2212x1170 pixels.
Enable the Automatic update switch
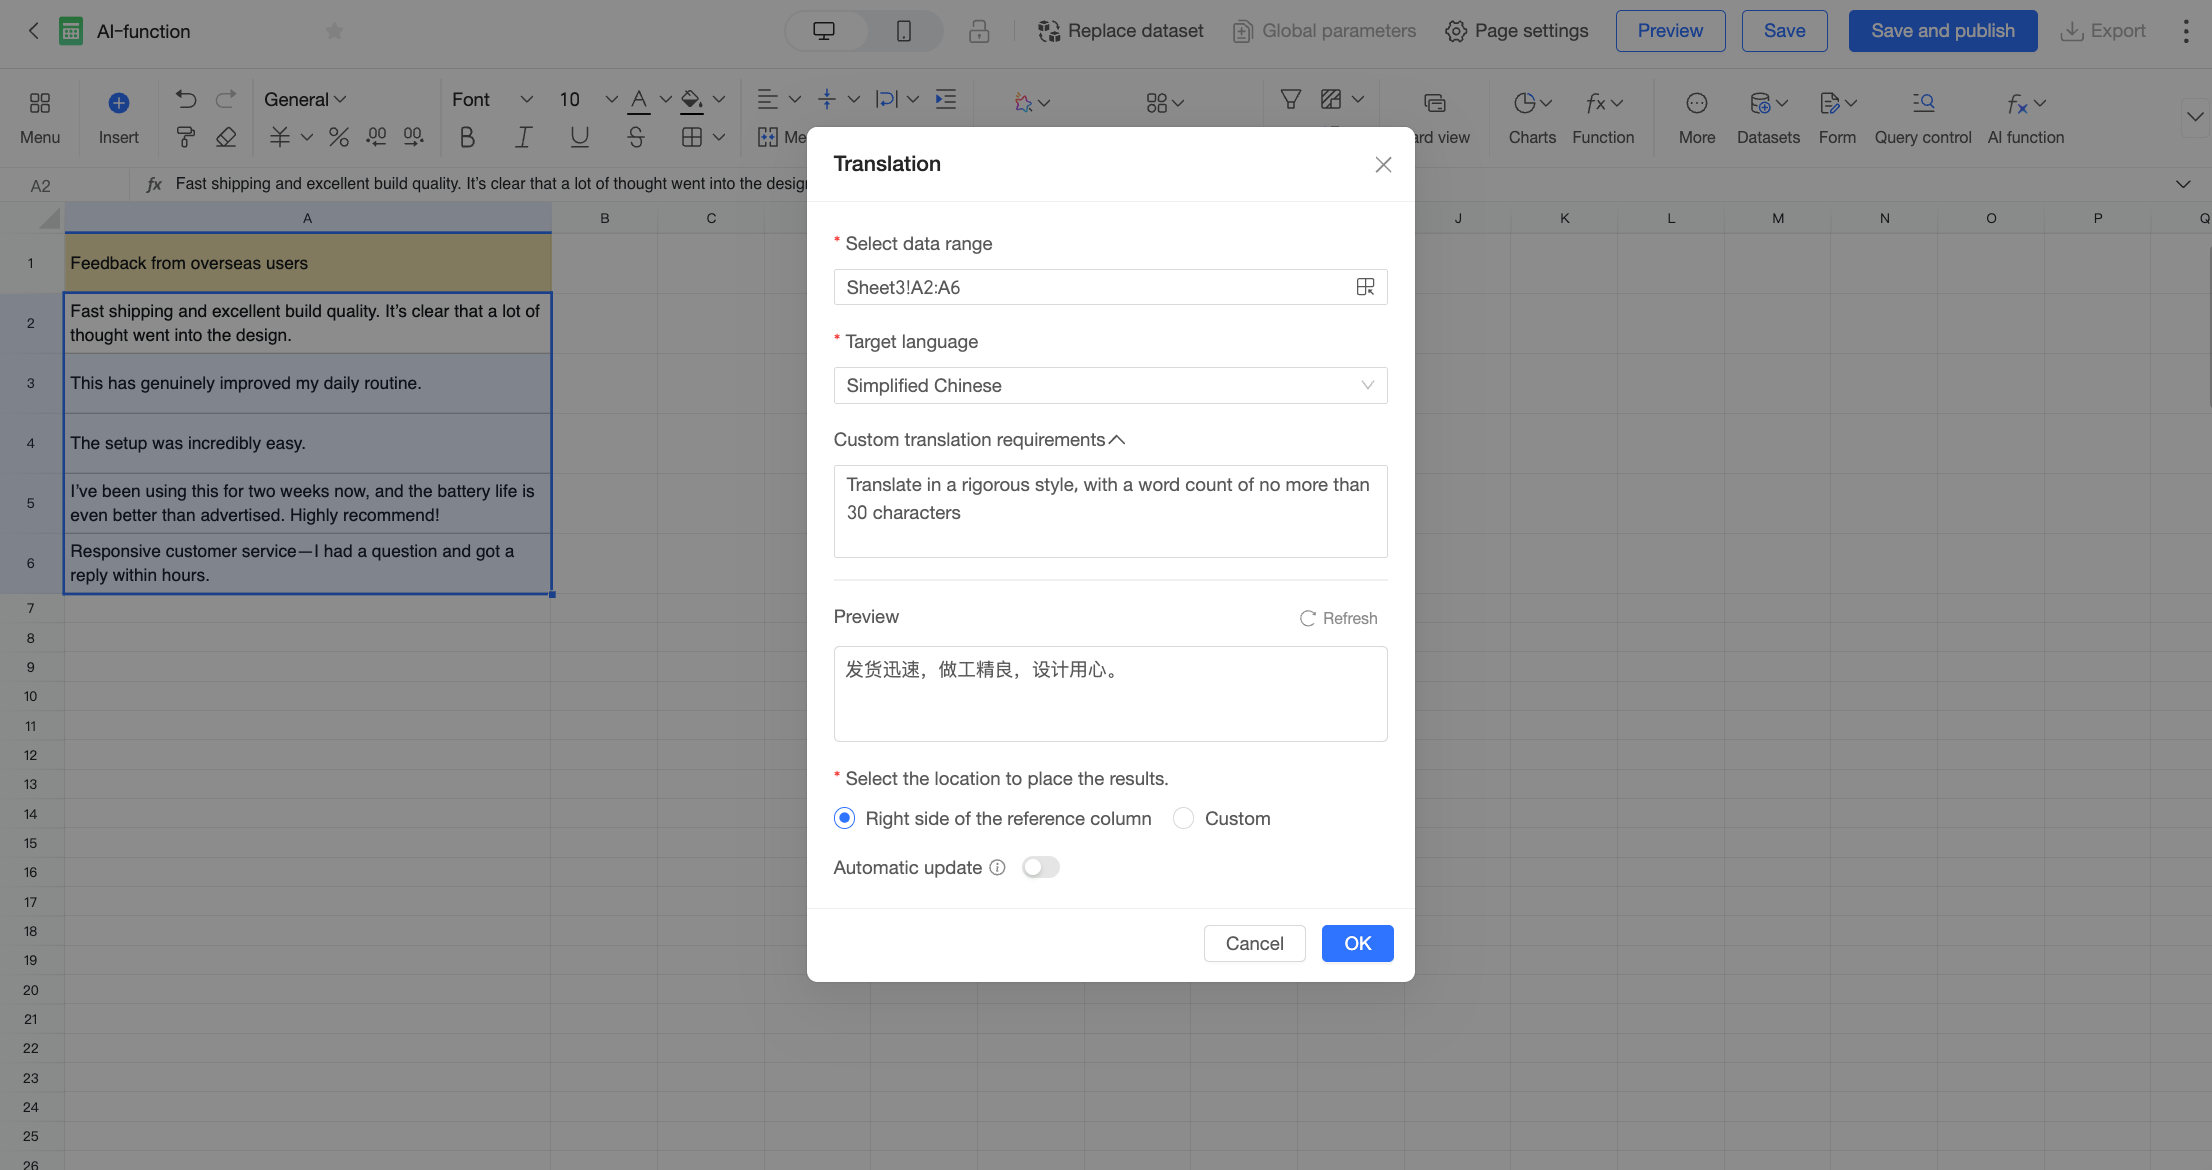pos(1040,867)
